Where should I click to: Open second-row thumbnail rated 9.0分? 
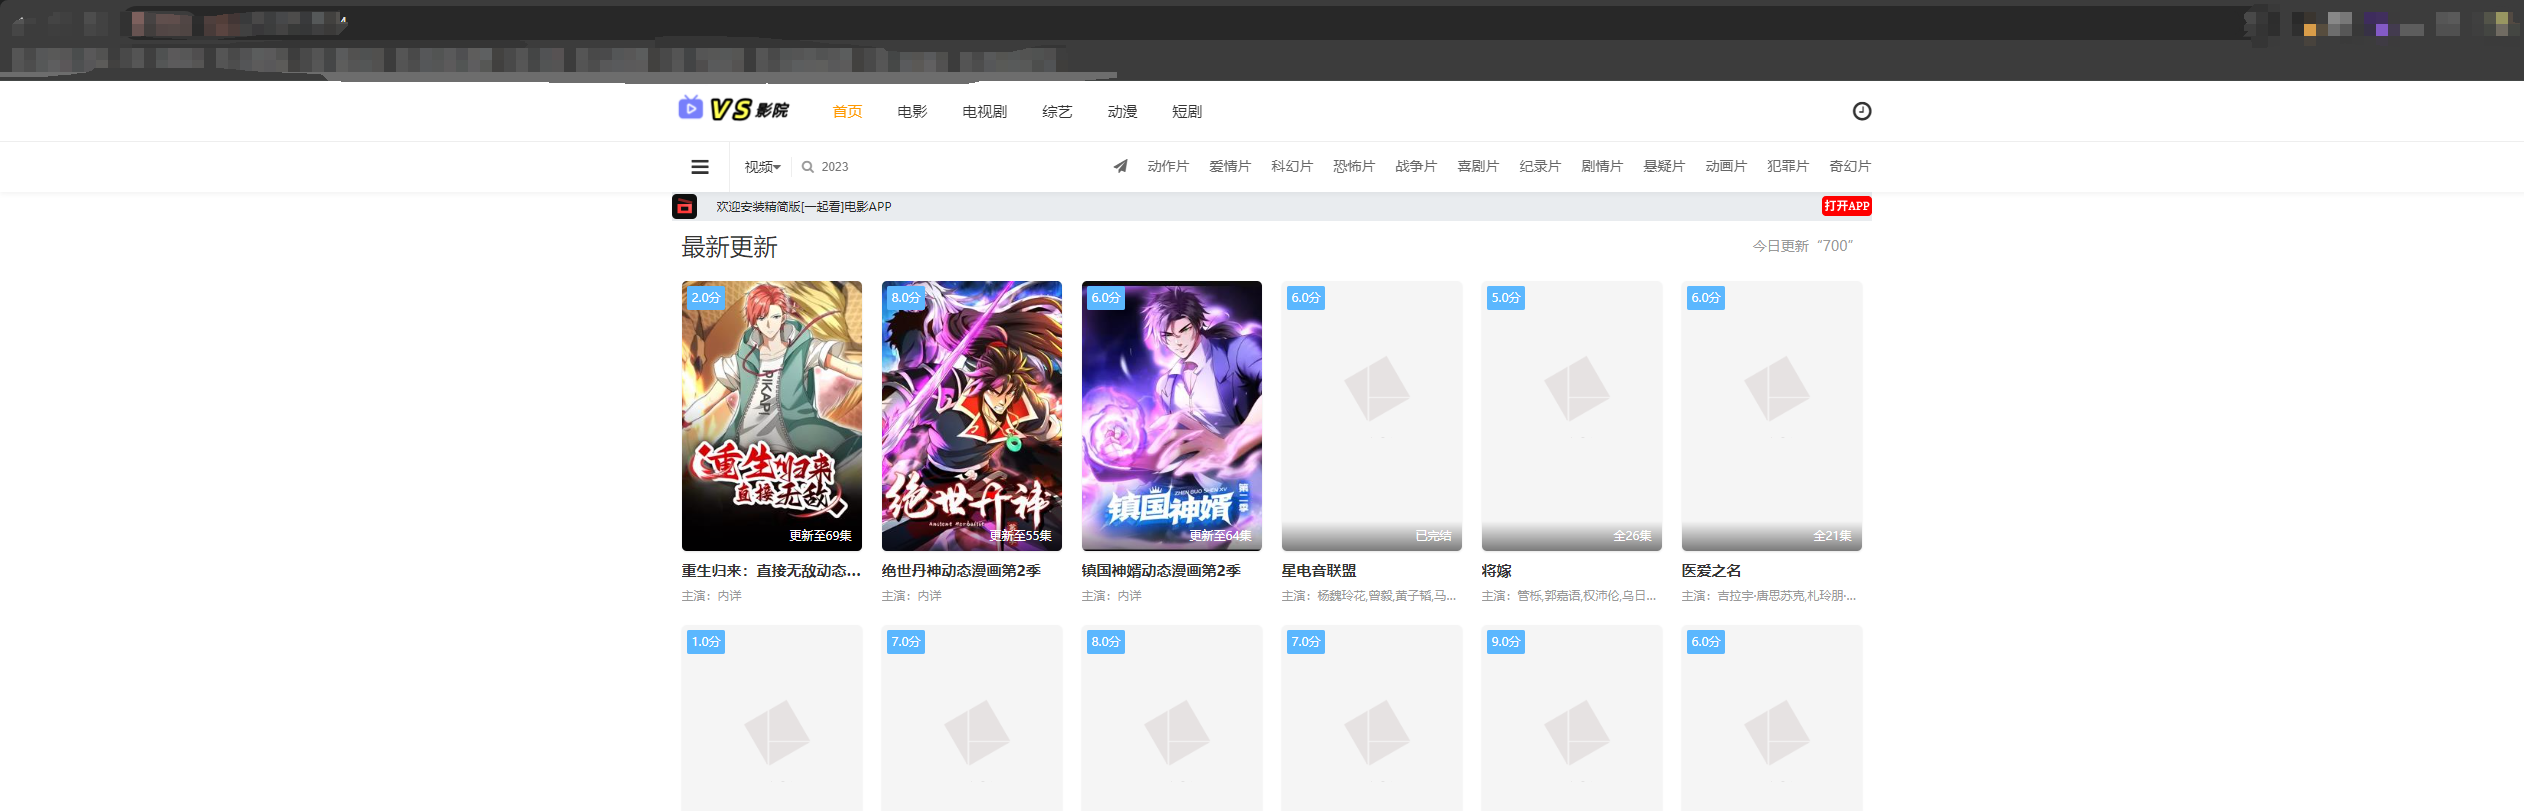coord(1572,718)
